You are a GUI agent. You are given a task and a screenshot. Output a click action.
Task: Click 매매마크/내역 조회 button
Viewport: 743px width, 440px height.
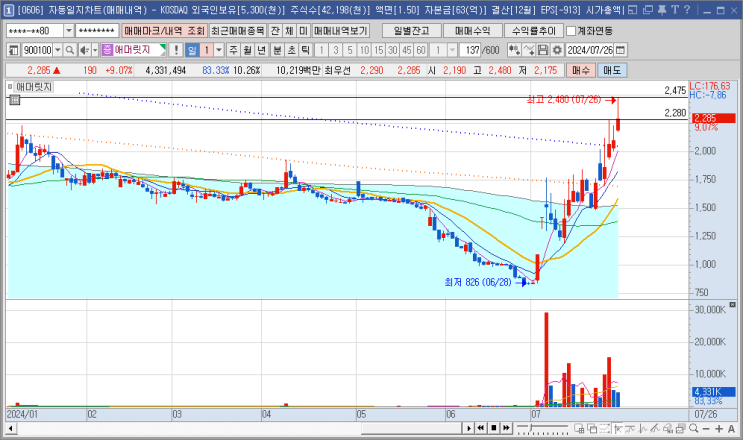pyautogui.click(x=164, y=31)
